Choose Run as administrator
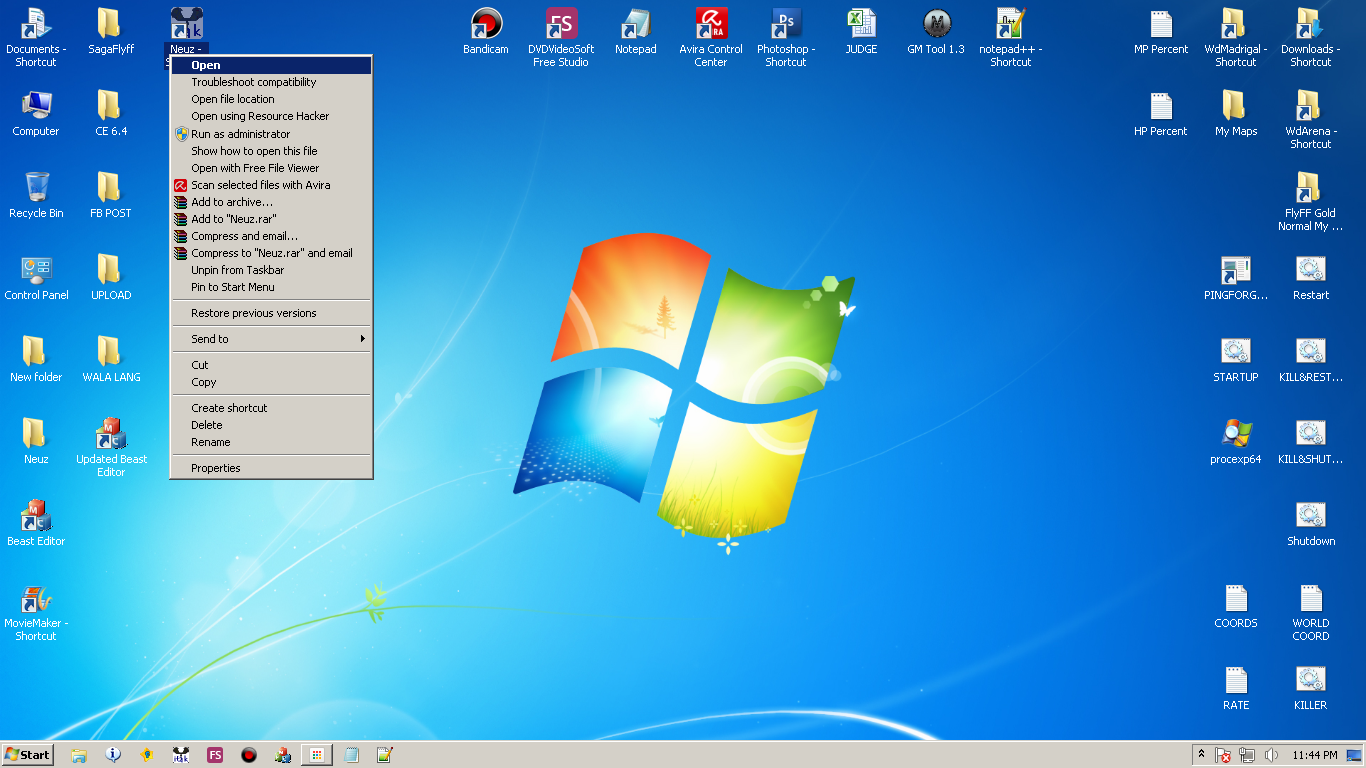The width and height of the screenshot is (1366, 768). point(271,133)
